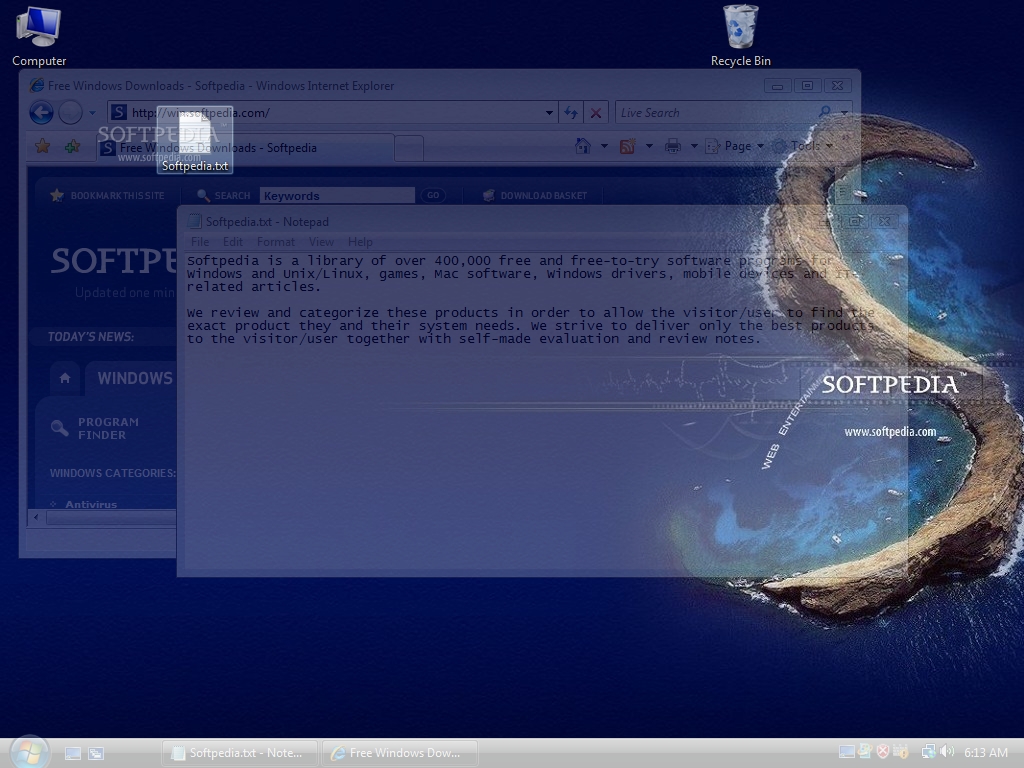Open Notepad Format menu

[276, 242]
